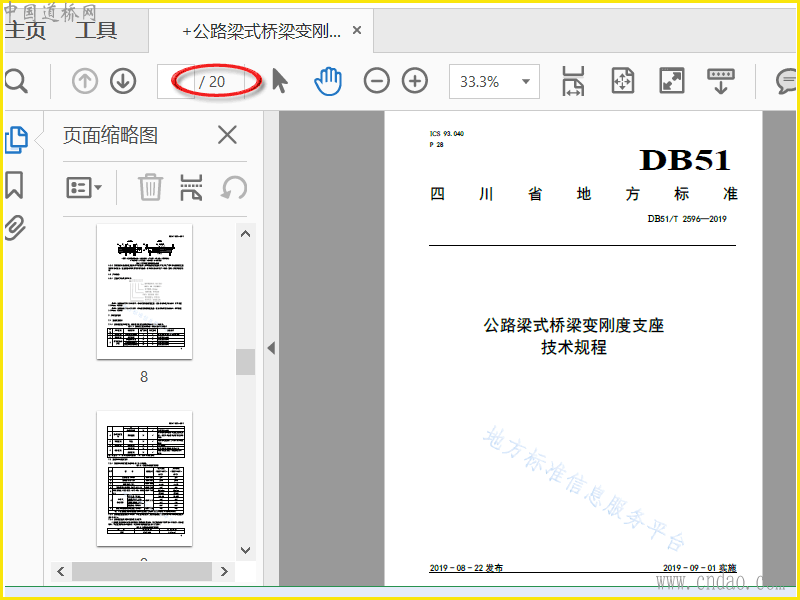Click the text DB51/T 2596—2019
Image resolution: width=800 pixels, height=600 pixels.
coord(687,219)
